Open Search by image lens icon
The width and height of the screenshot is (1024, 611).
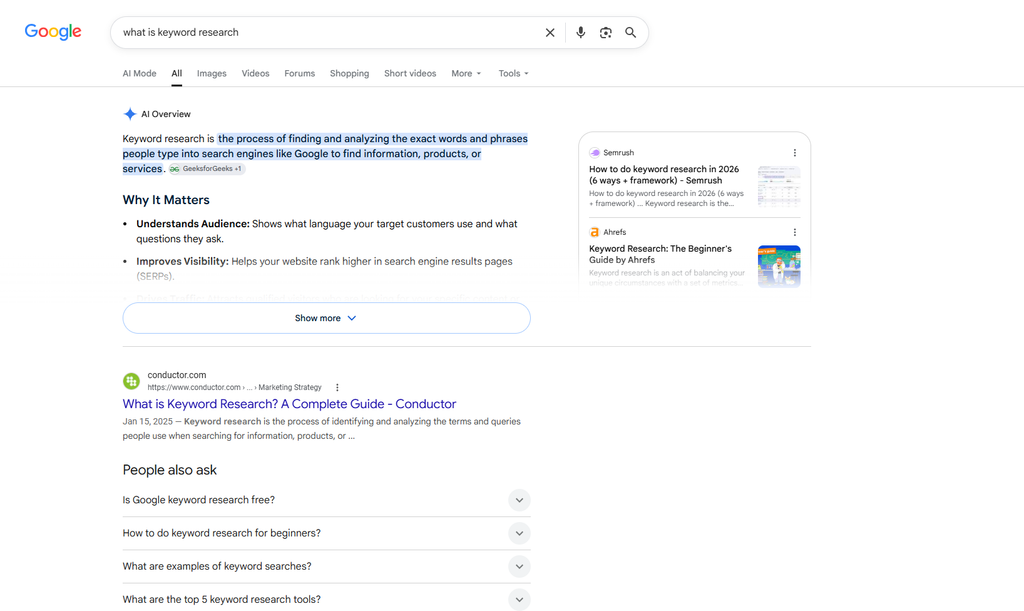click(x=605, y=33)
